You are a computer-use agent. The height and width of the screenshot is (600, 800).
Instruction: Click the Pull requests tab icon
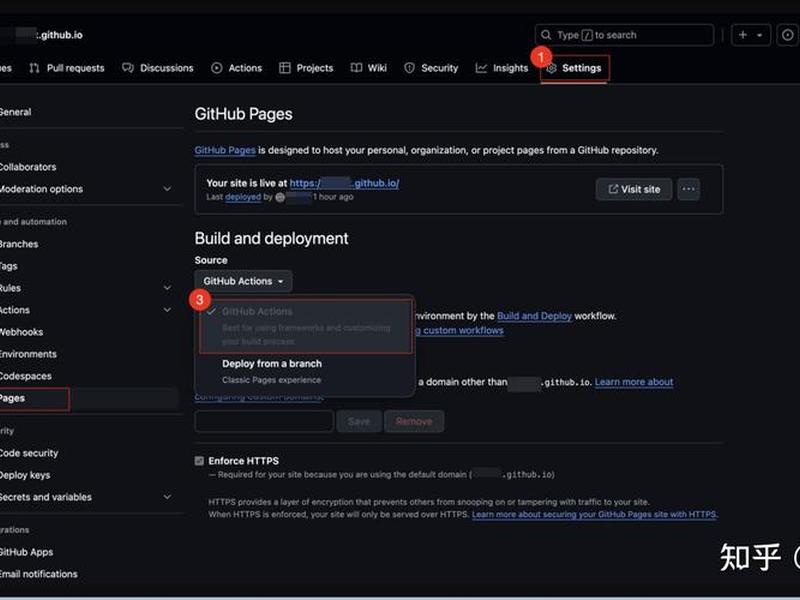(x=34, y=68)
